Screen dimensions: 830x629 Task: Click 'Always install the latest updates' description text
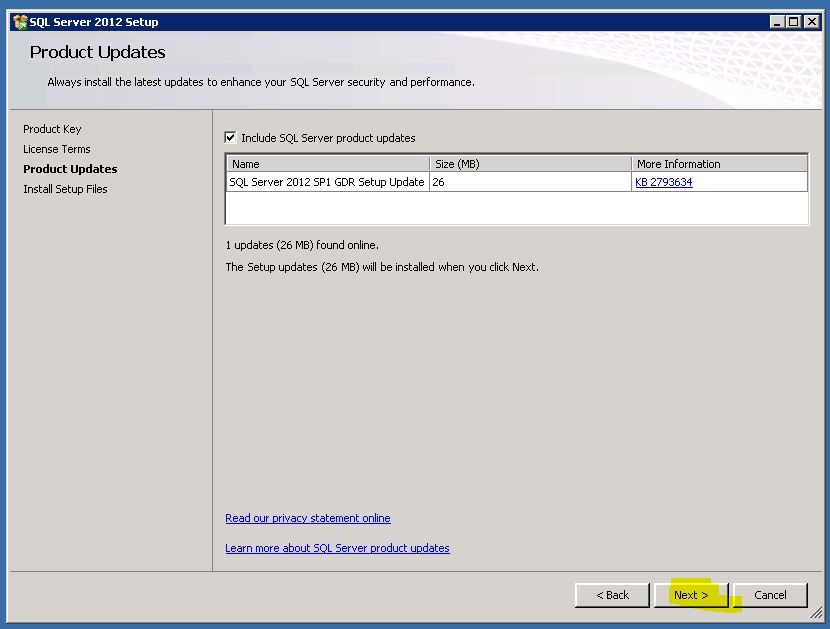coord(260,82)
